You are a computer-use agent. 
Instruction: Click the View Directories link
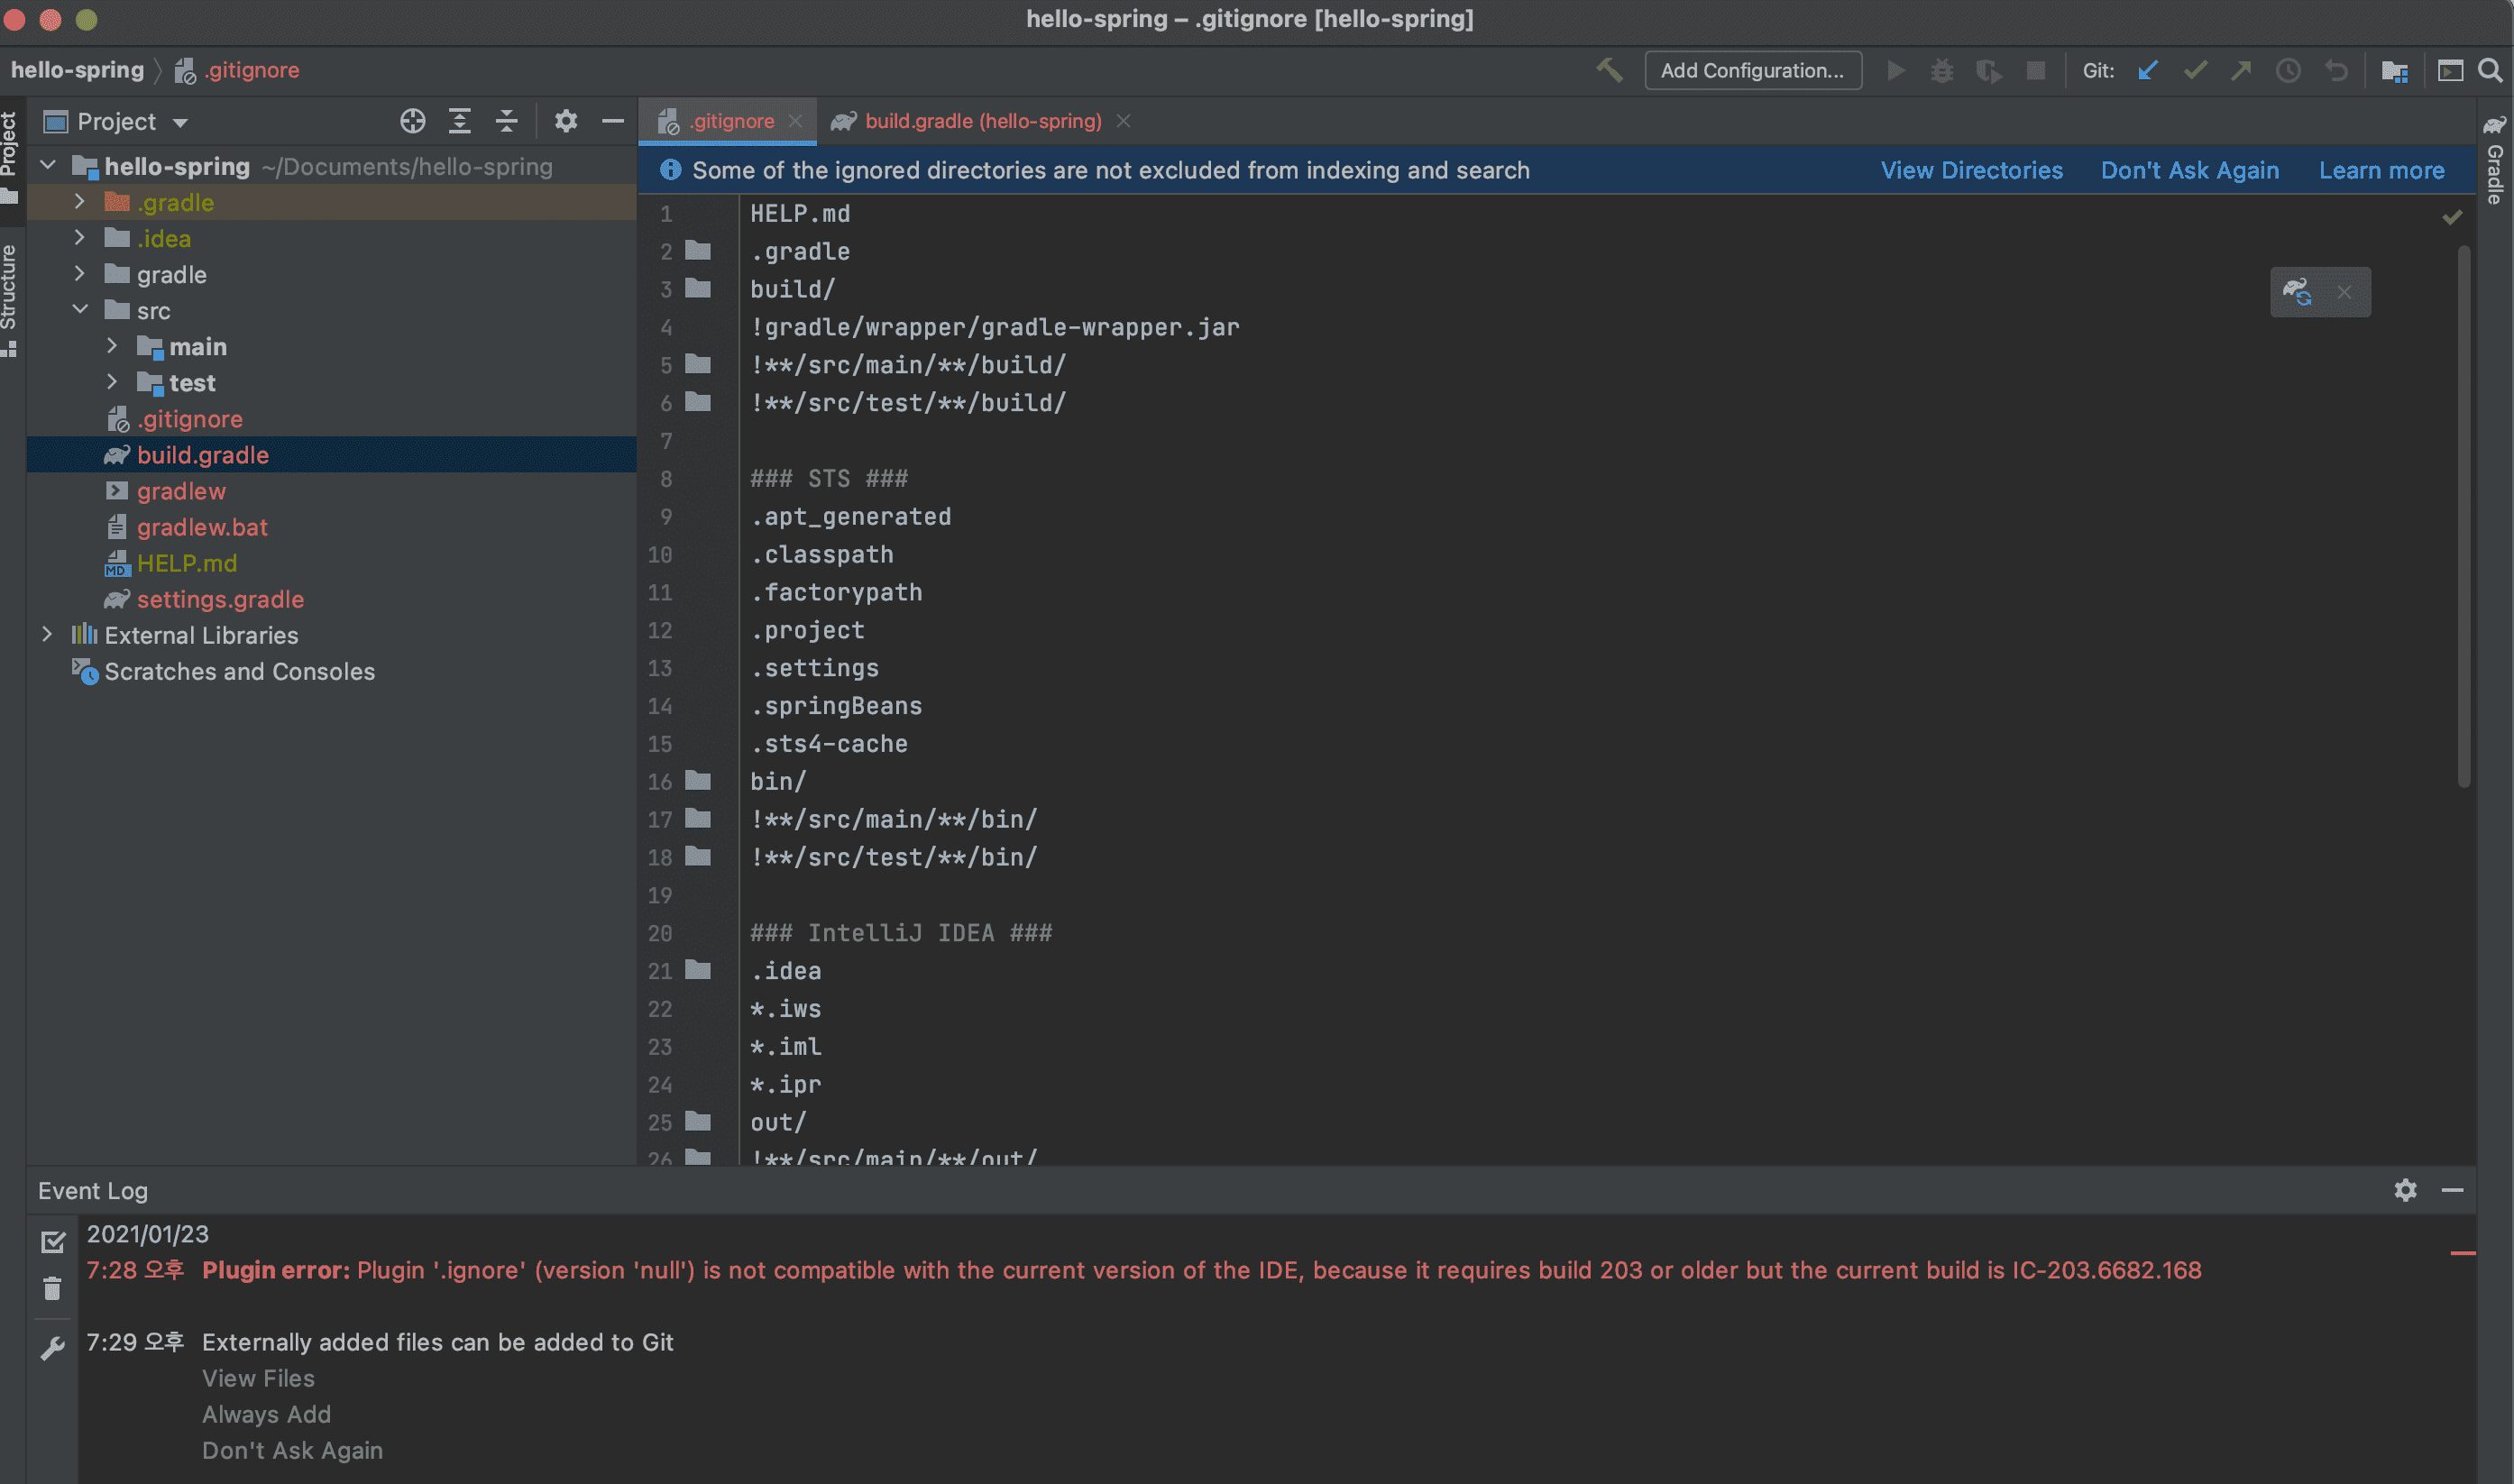1970,170
